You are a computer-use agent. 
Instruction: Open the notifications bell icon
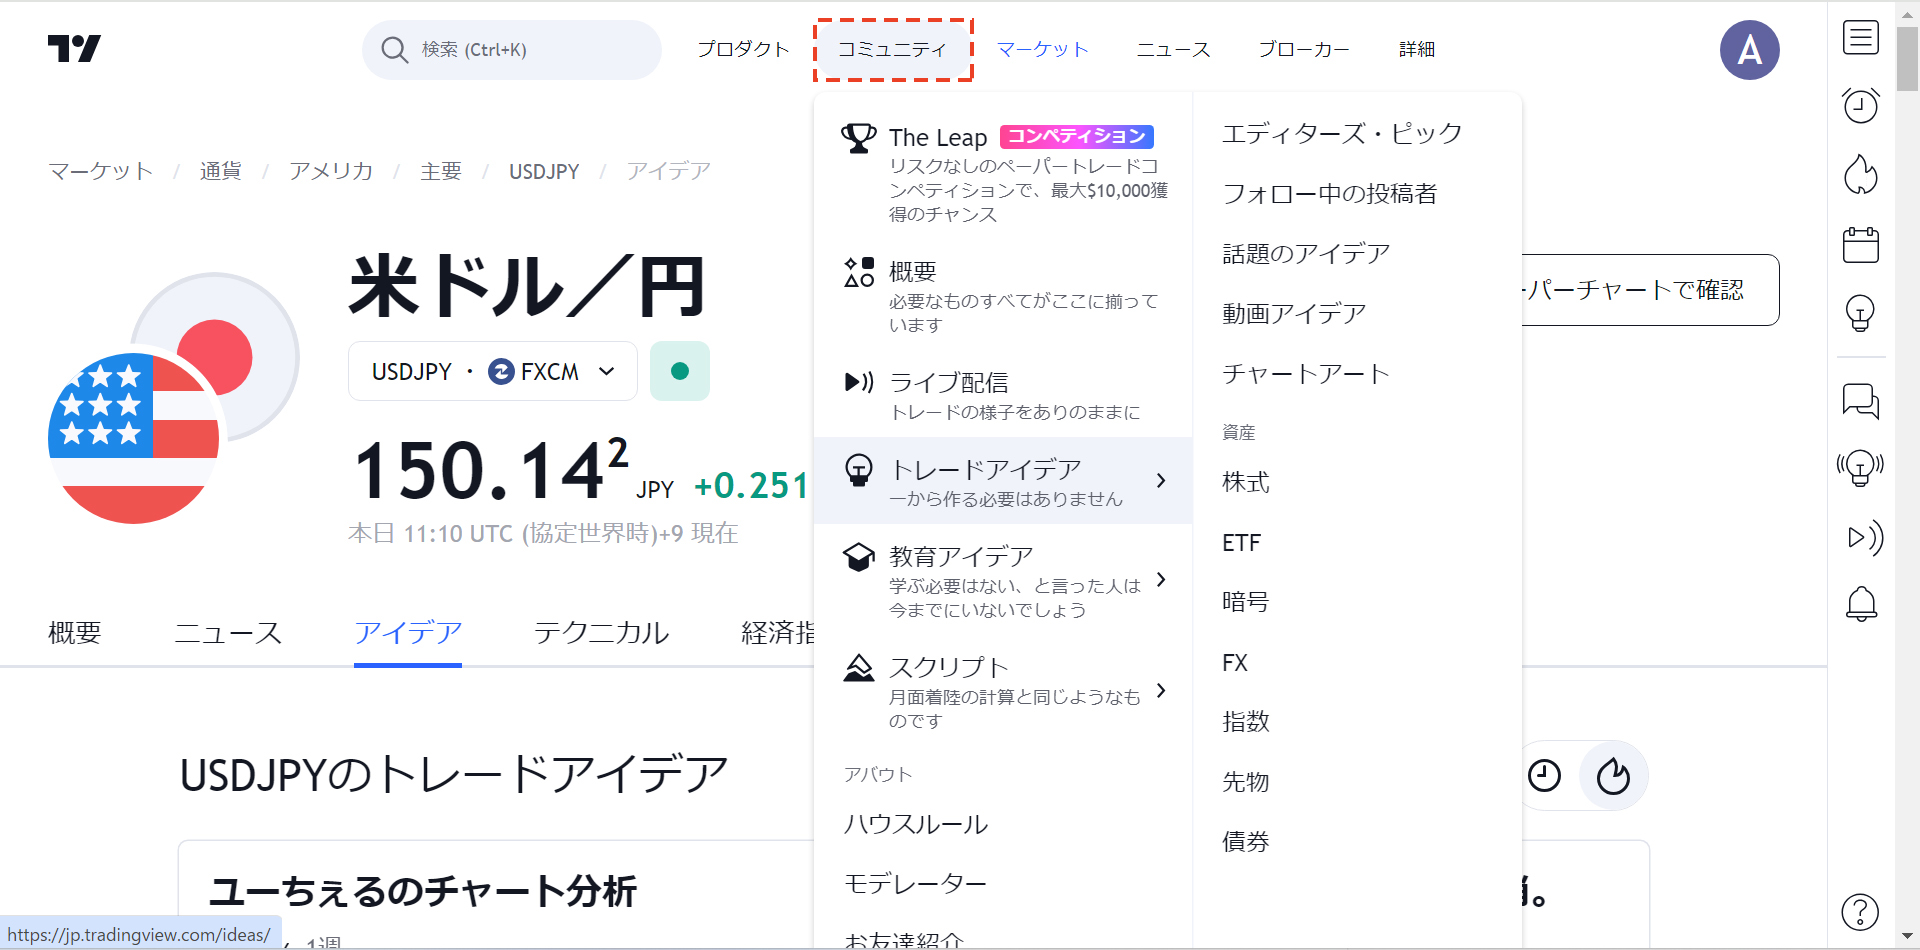[x=1861, y=603]
